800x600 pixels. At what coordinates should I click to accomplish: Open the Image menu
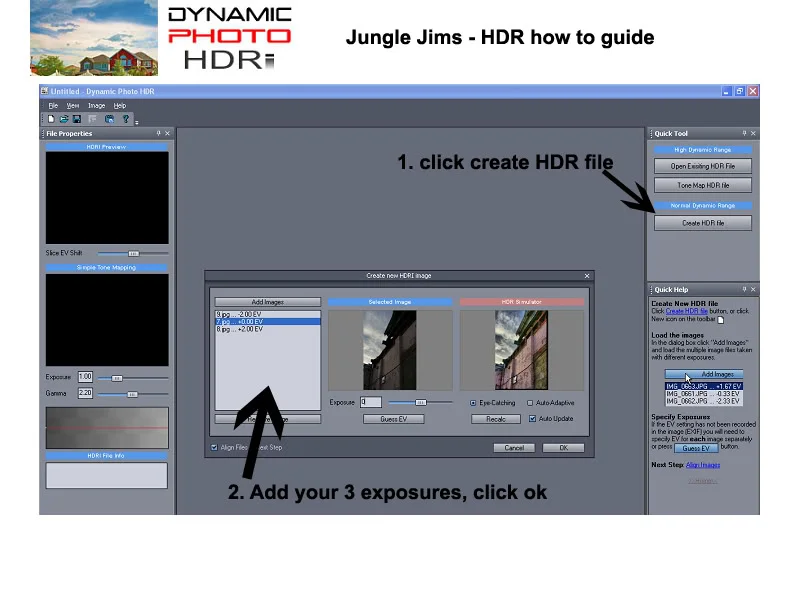click(x=96, y=106)
